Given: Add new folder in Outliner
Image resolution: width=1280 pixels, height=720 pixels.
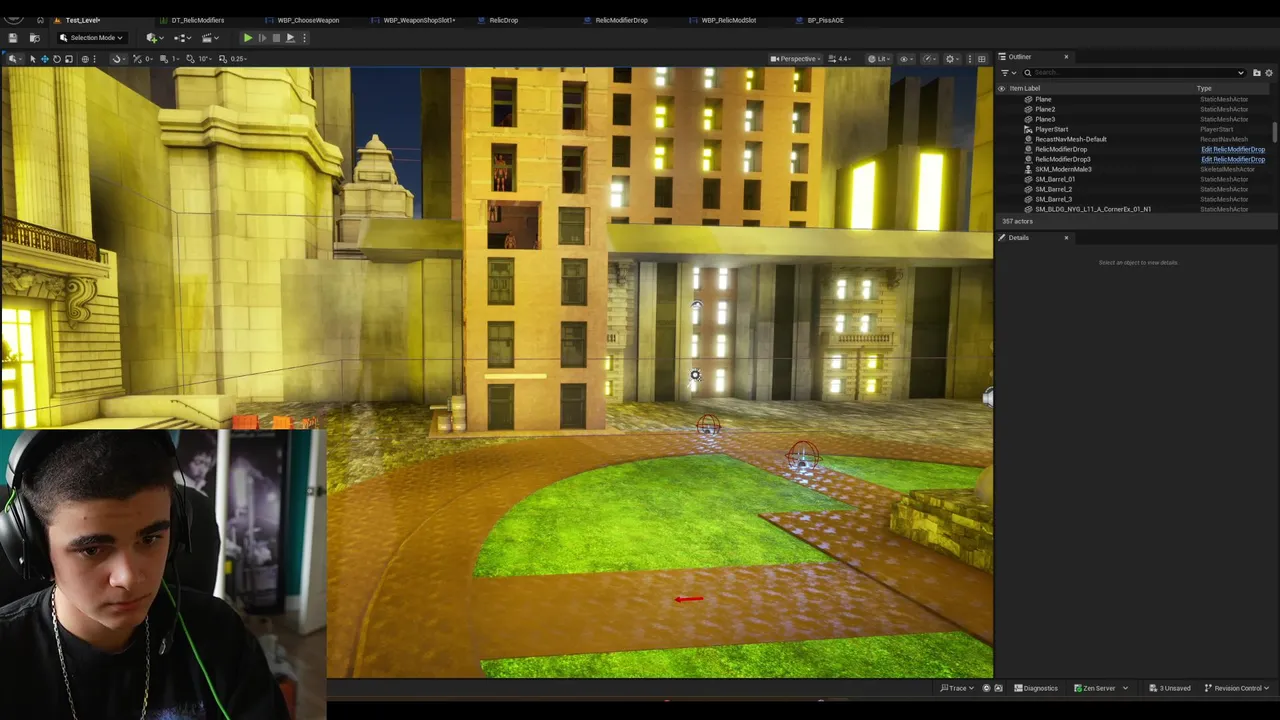Looking at the screenshot, I should click(x=1257, y=73).
